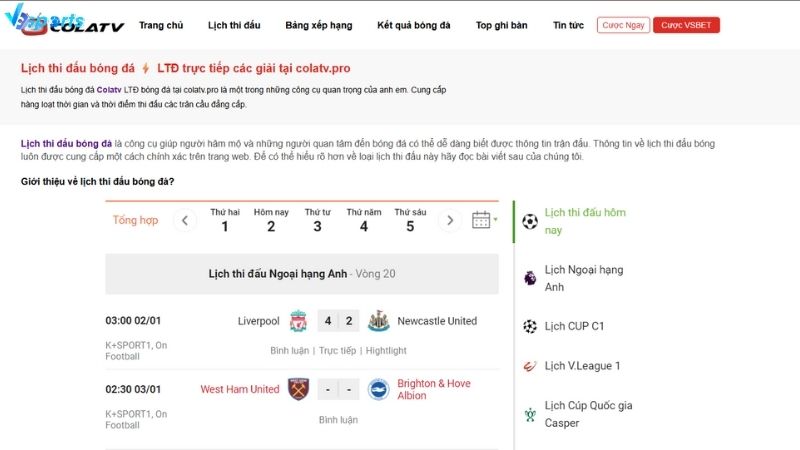Click the COLATV logo
Image resolution: width=800 pixels, height=450 pixels.
[73, 26]
